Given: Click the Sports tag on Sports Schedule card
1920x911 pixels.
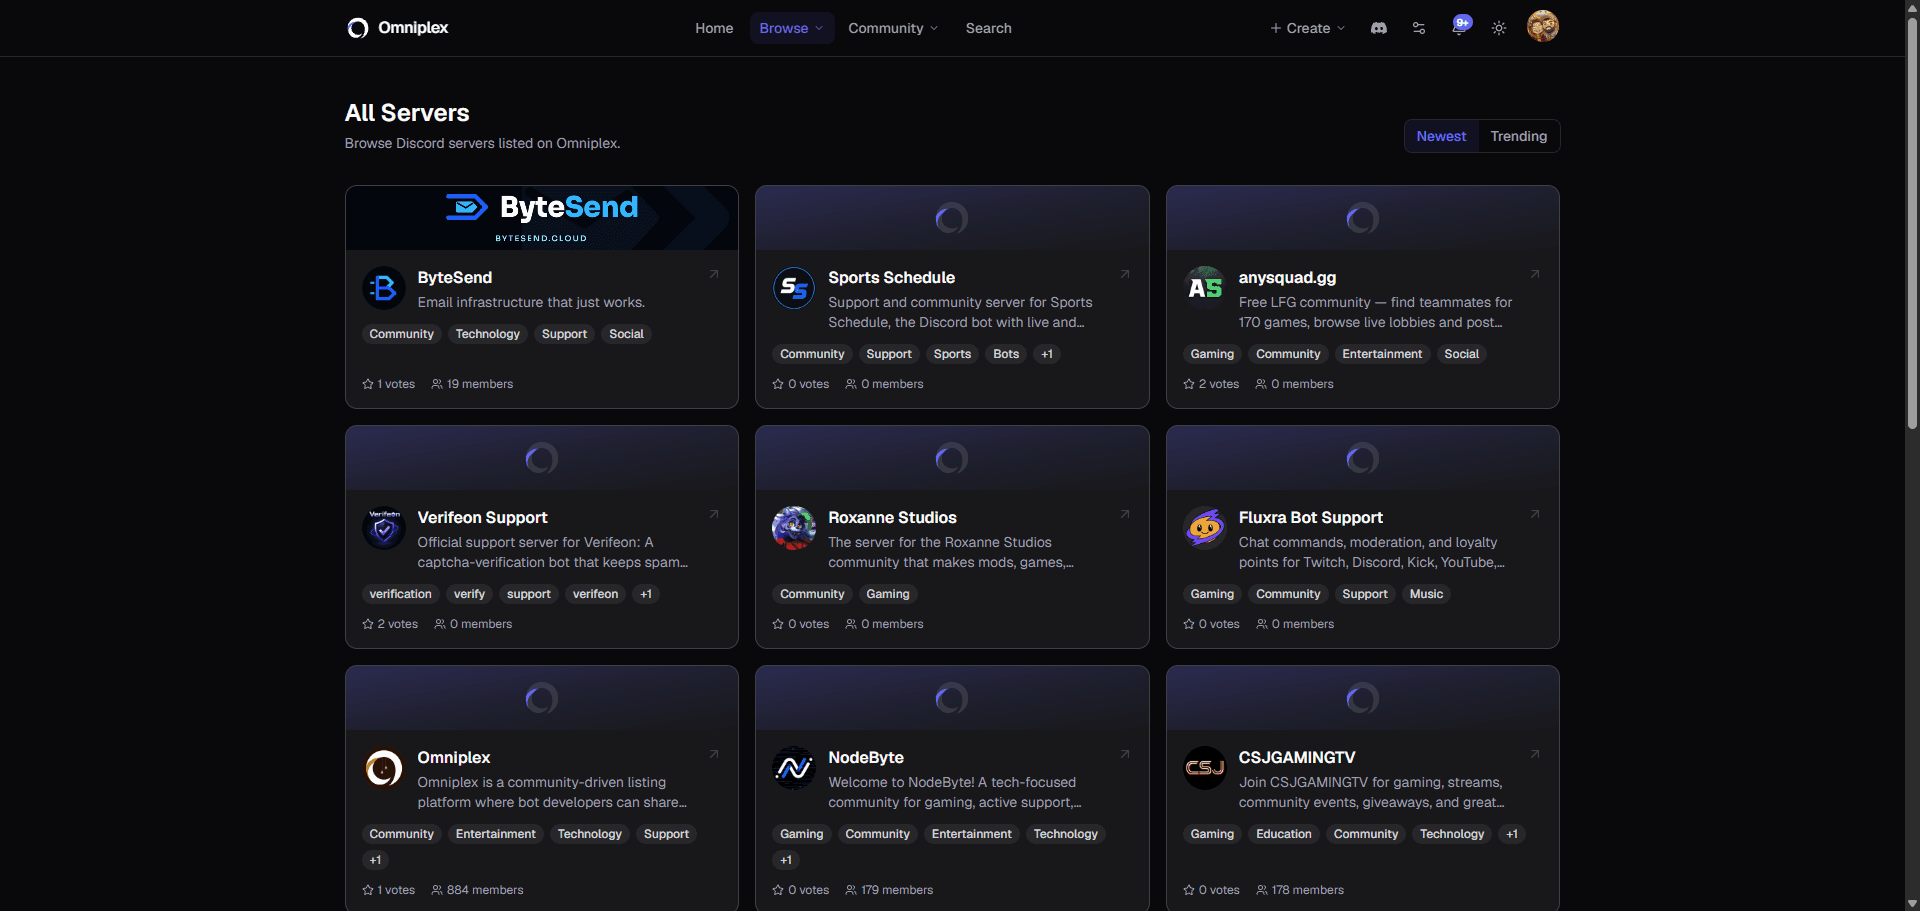Looking at the screenshot, I should pyautogui.click(x=952, y=354).
